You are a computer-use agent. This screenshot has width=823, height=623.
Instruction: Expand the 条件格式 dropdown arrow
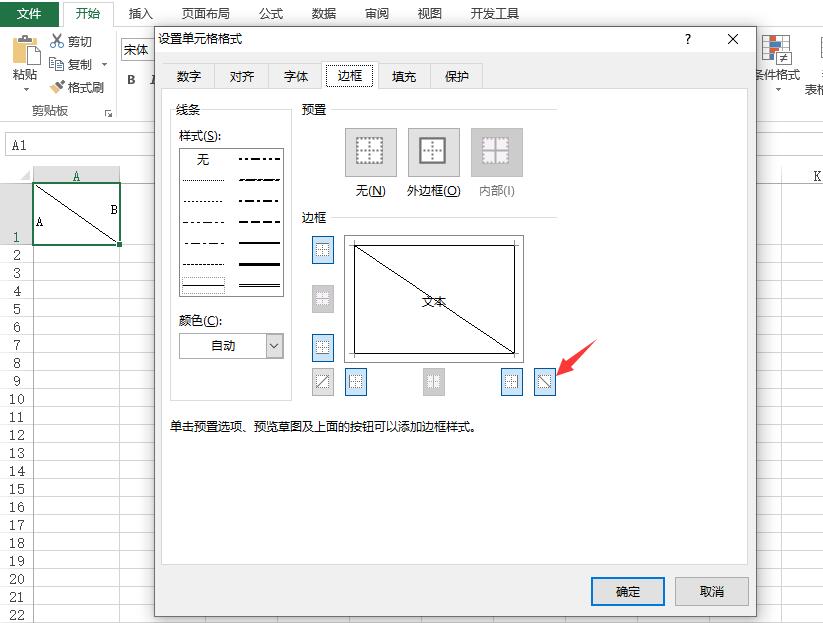point(778,89)
